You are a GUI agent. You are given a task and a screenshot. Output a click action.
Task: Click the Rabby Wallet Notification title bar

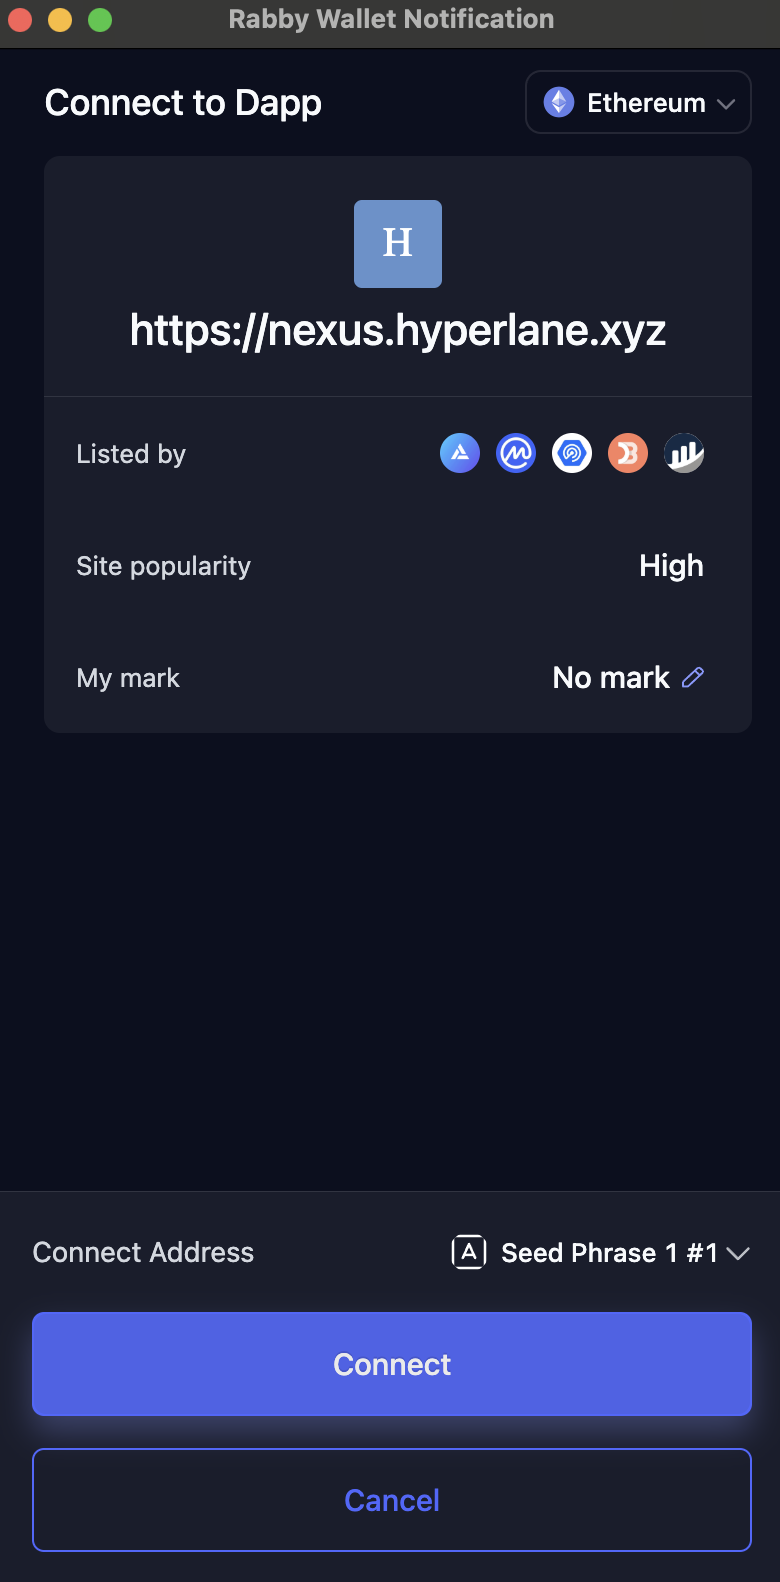click(x=391, y=19)
